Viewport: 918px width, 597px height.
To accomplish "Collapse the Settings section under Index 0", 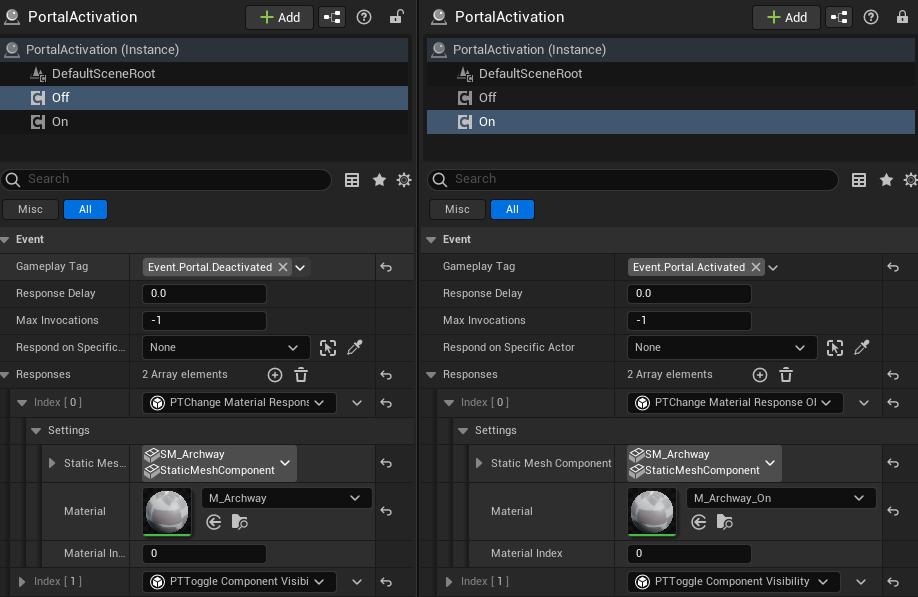I will [464, 429].
